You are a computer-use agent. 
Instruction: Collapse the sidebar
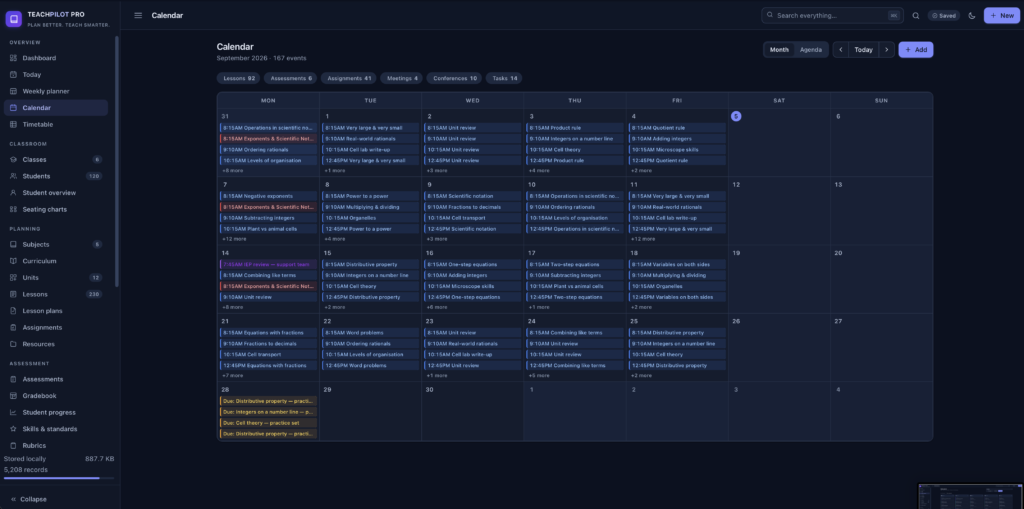(29, 499)
